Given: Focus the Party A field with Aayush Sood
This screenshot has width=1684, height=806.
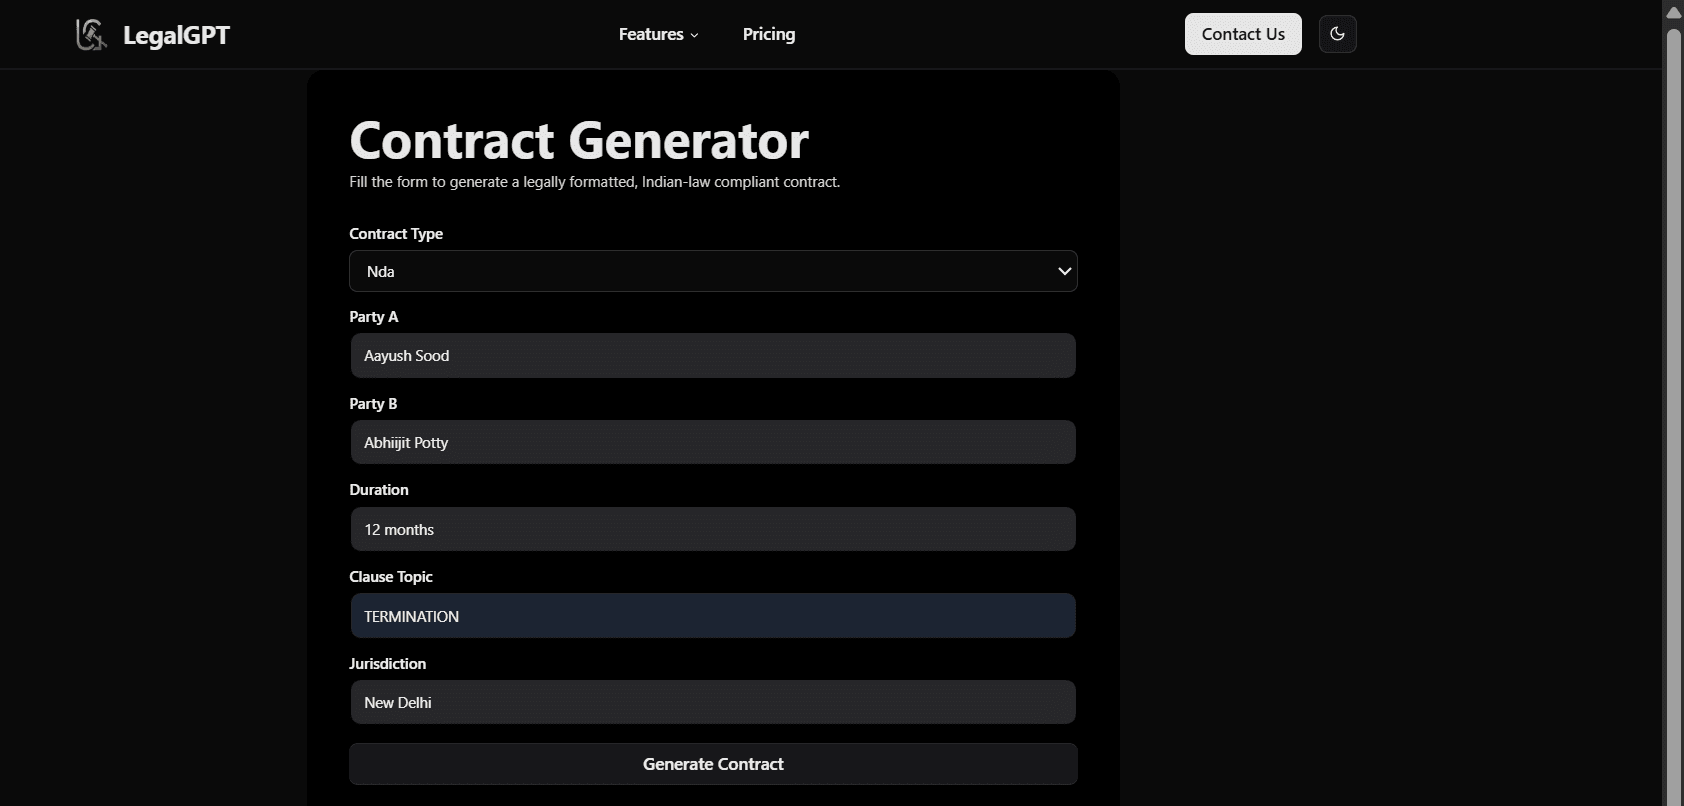Looking at the screenshot, I should (713, 356).
